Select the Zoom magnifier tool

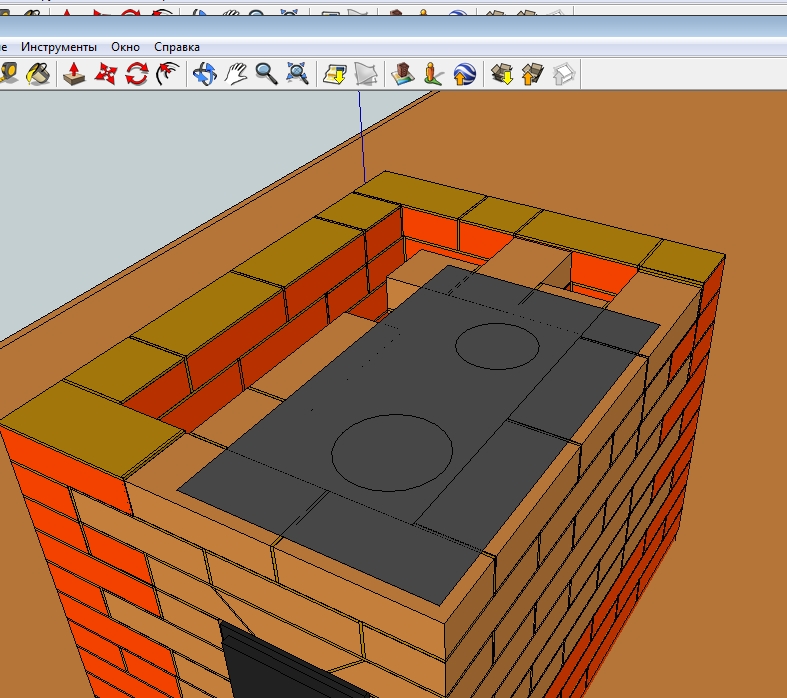tap(266, 73)
